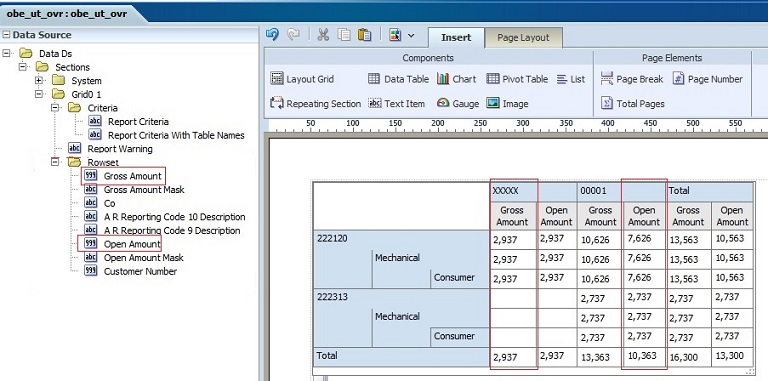Select the obe_ut_ovr document tab
This screenshot has width=768, height=381.
tap(67, 14)
